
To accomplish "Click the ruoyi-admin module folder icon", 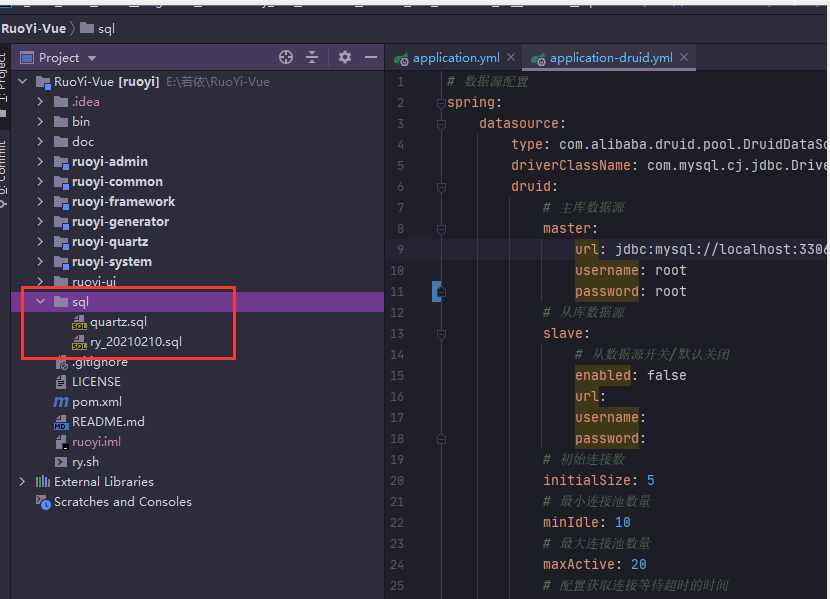I will (61, 162).
